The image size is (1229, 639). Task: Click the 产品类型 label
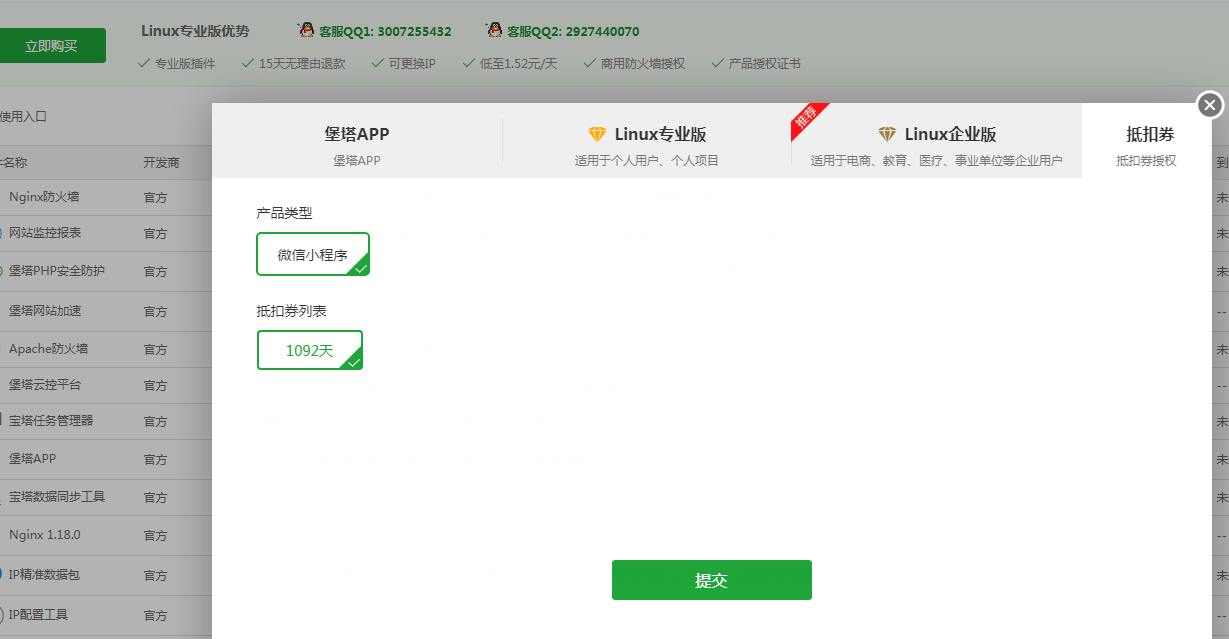(284, 213)
